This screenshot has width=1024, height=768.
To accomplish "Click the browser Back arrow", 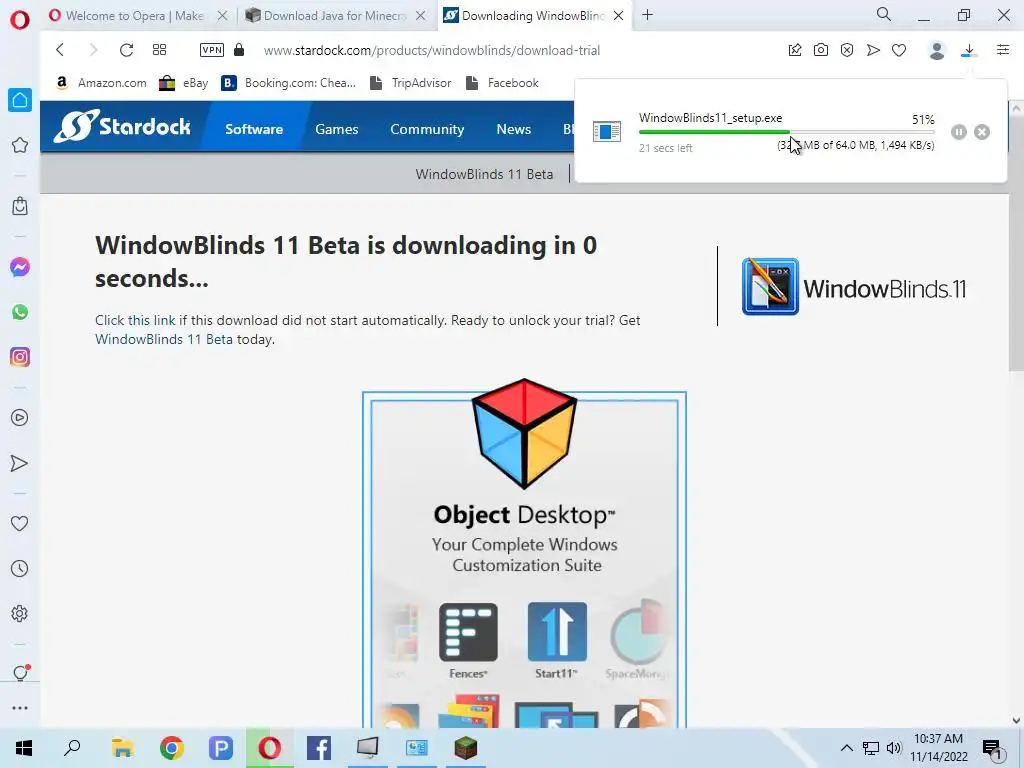I will tap(60, 50).
